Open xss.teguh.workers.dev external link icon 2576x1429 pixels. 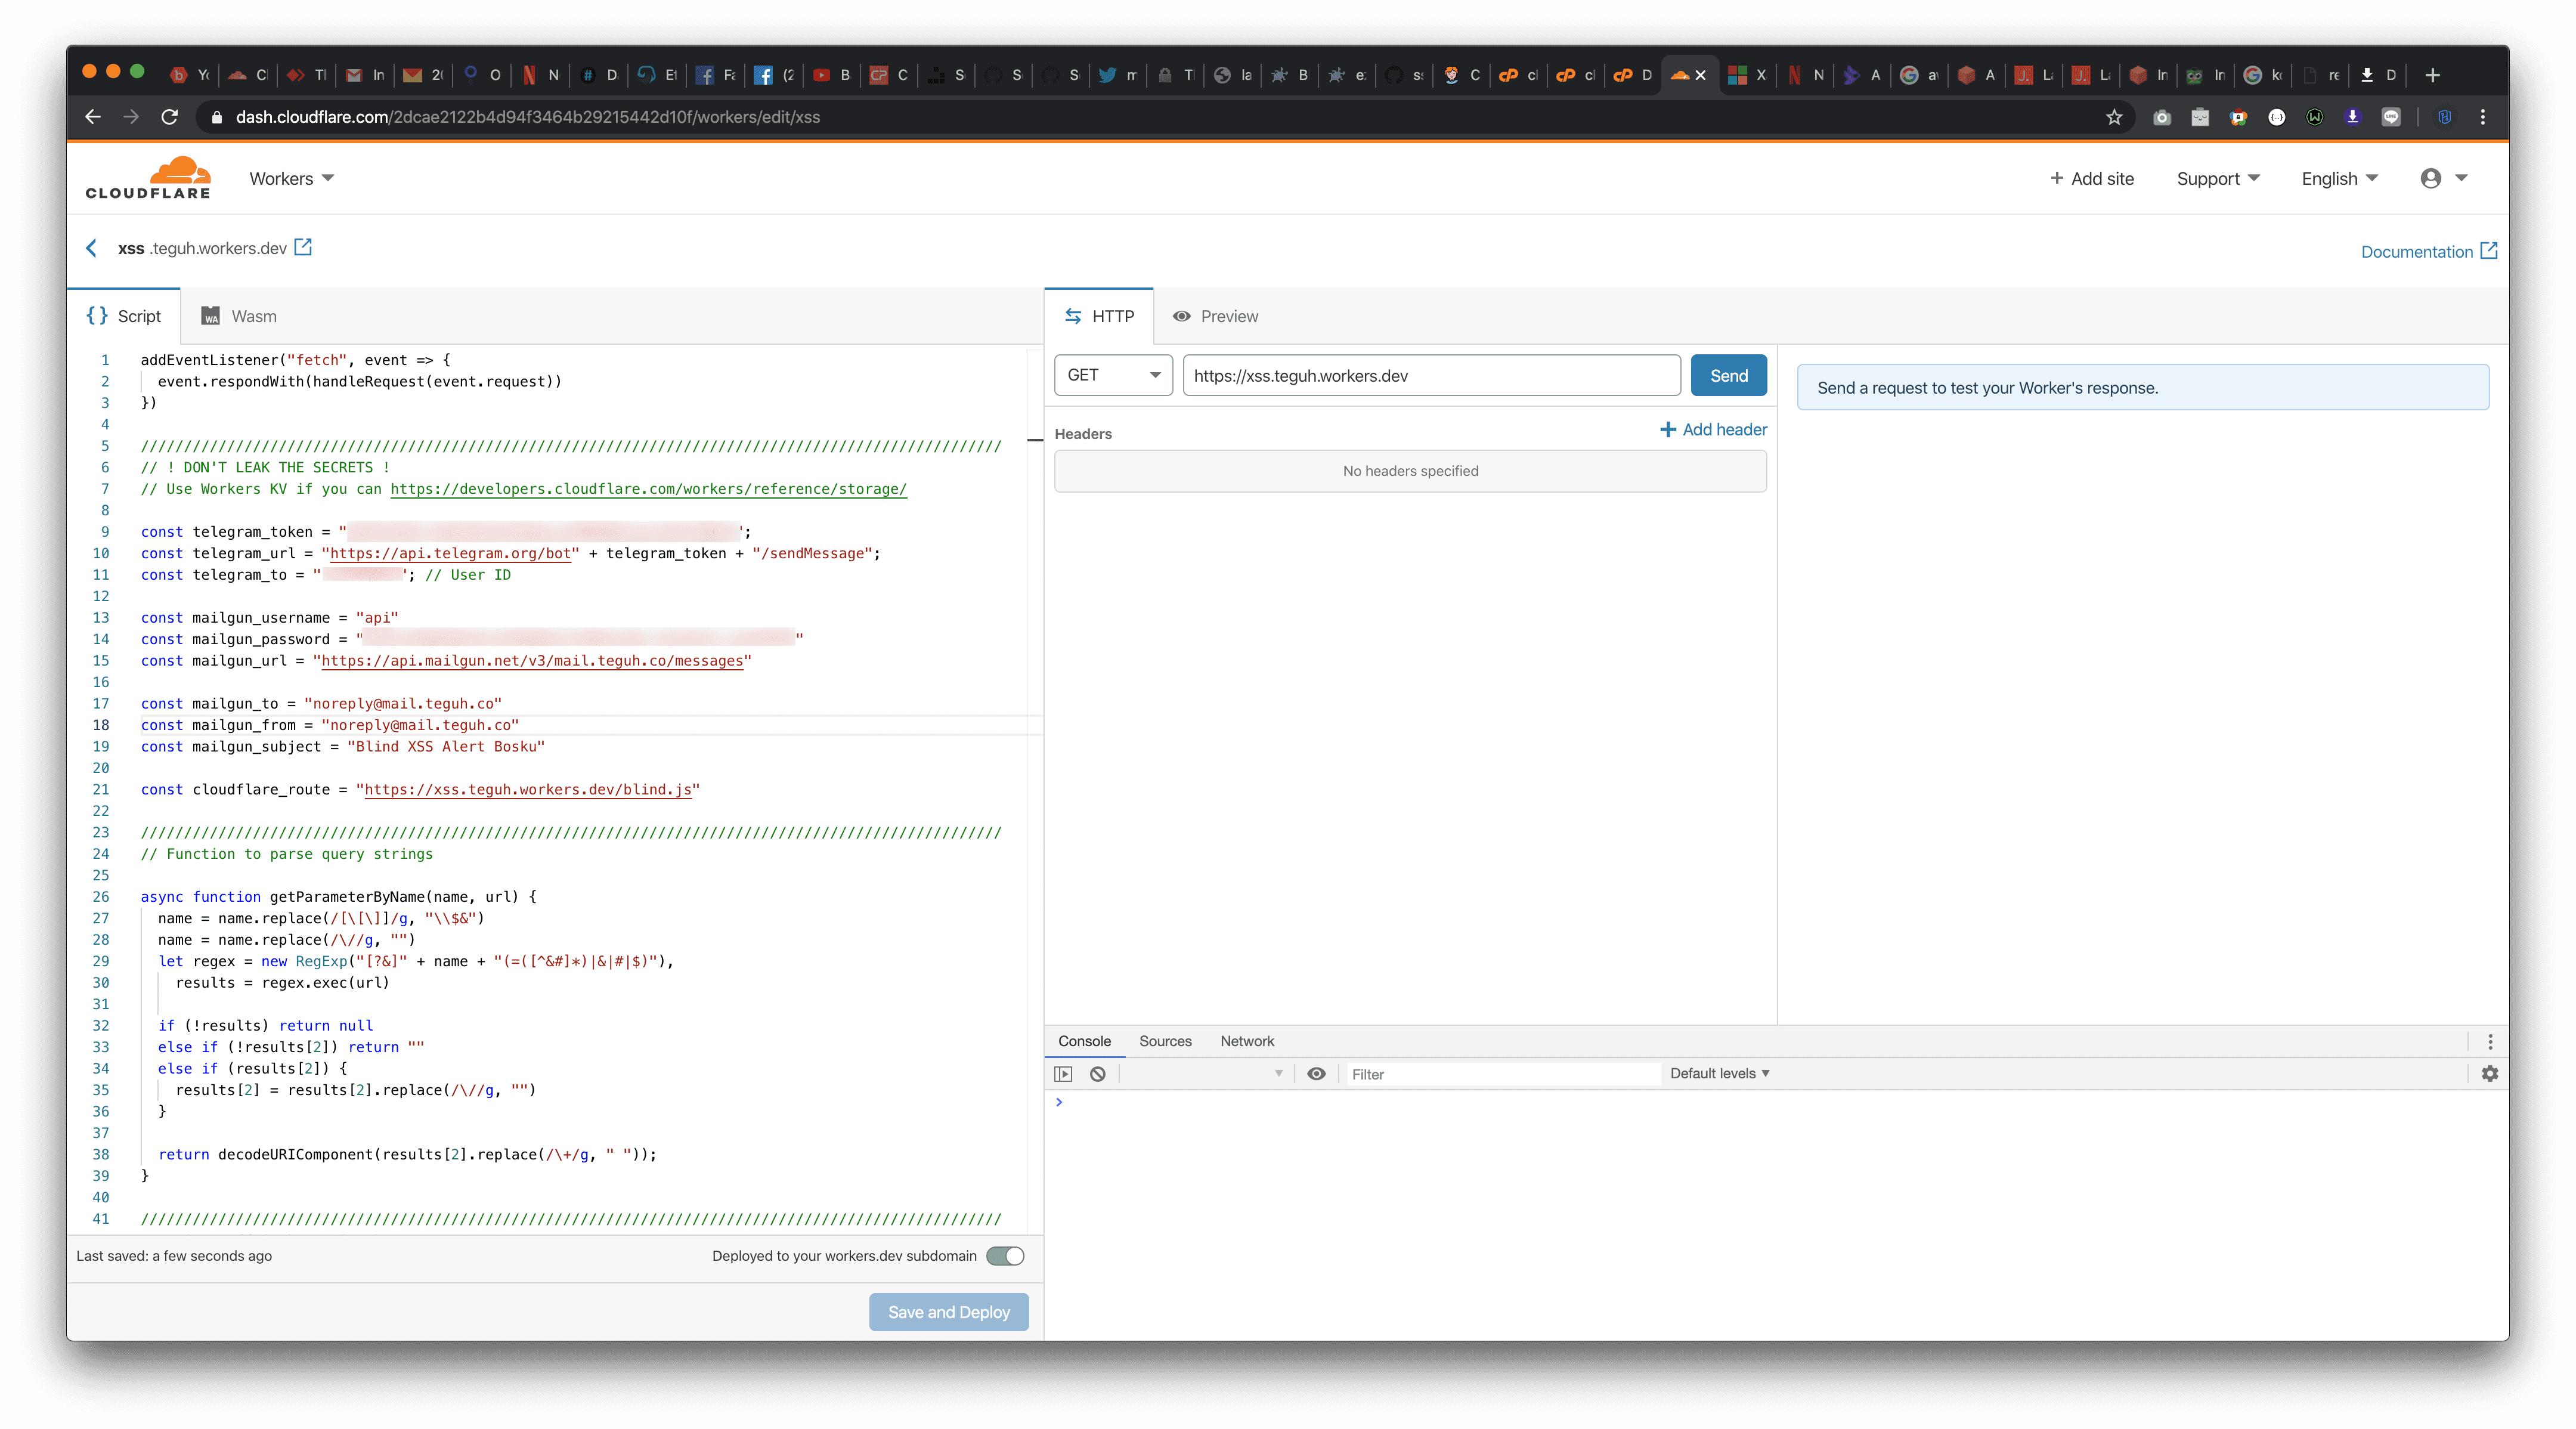[303, 247]
